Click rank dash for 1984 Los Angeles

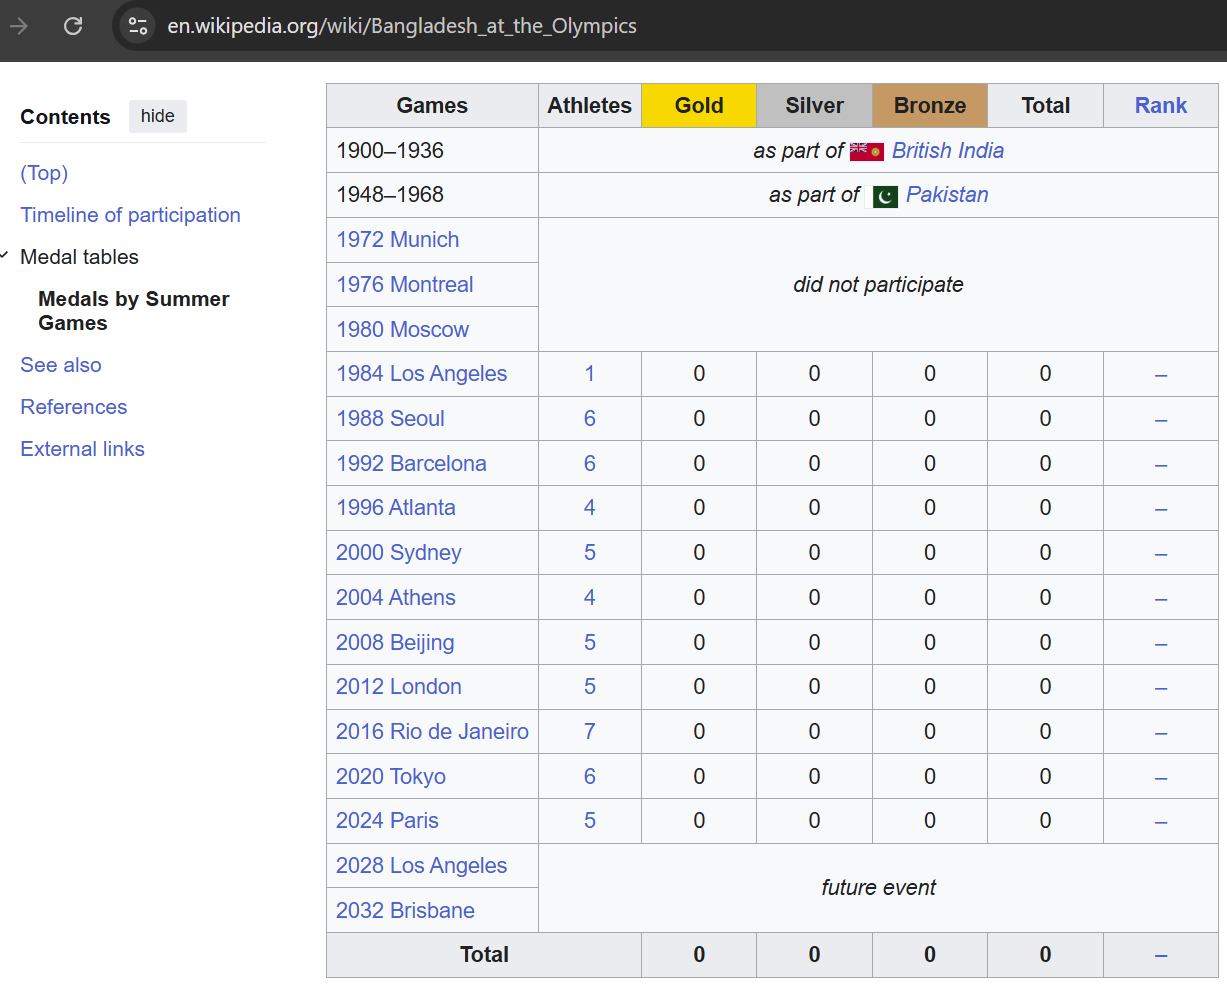(1160, 375)
